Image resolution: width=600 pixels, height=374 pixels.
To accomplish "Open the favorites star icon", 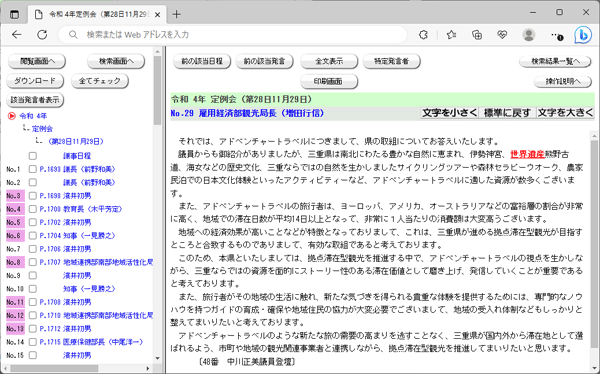I will [x=452, y=35].
